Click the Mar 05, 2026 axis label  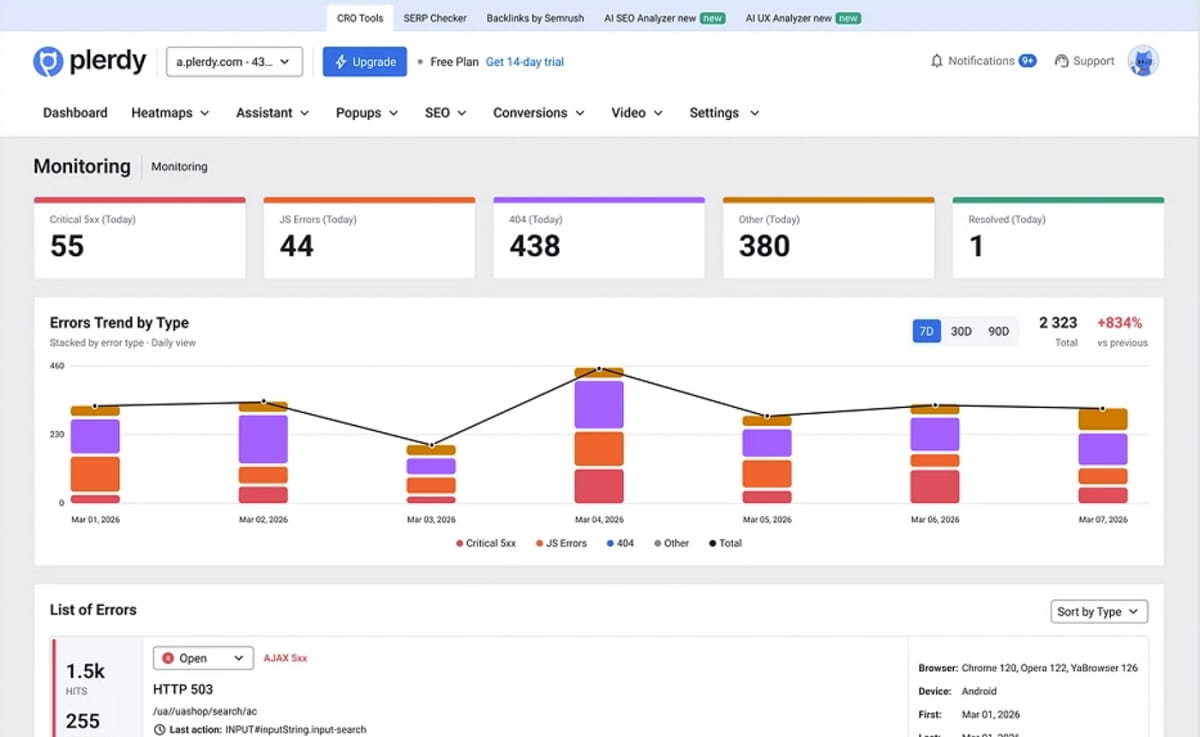[767, 520]
